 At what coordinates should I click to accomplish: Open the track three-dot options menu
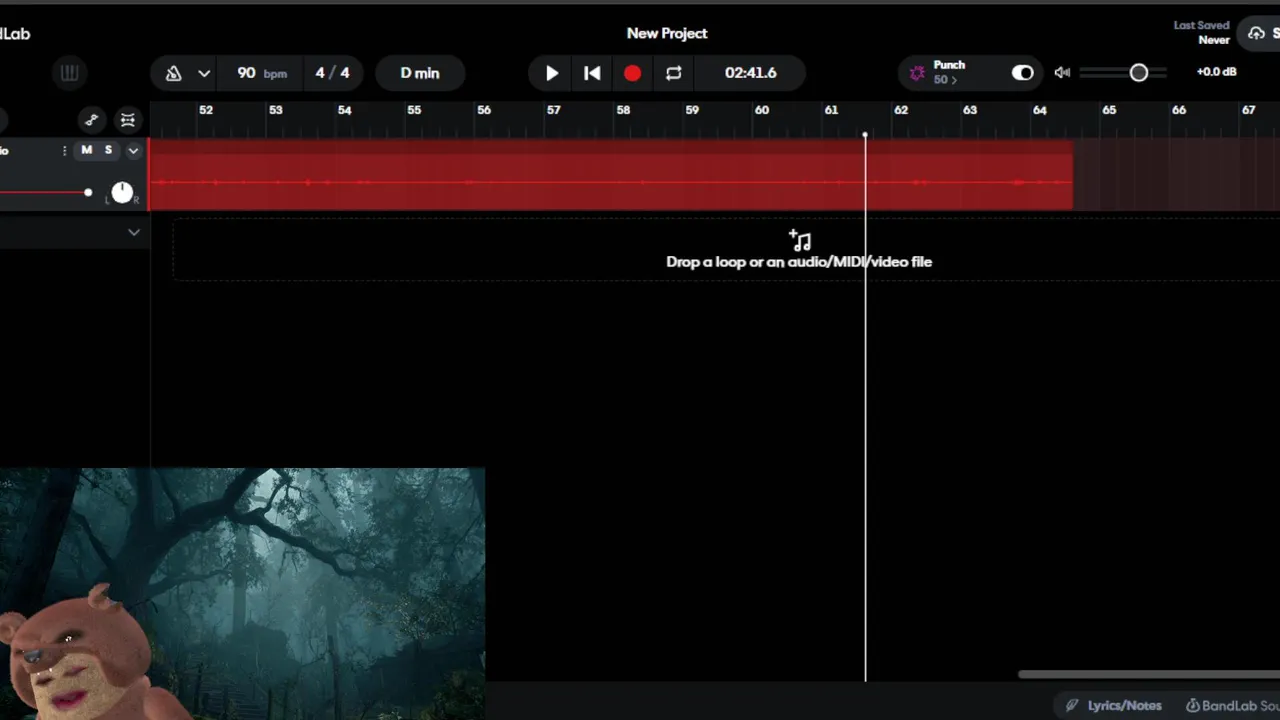click(65, 151)
